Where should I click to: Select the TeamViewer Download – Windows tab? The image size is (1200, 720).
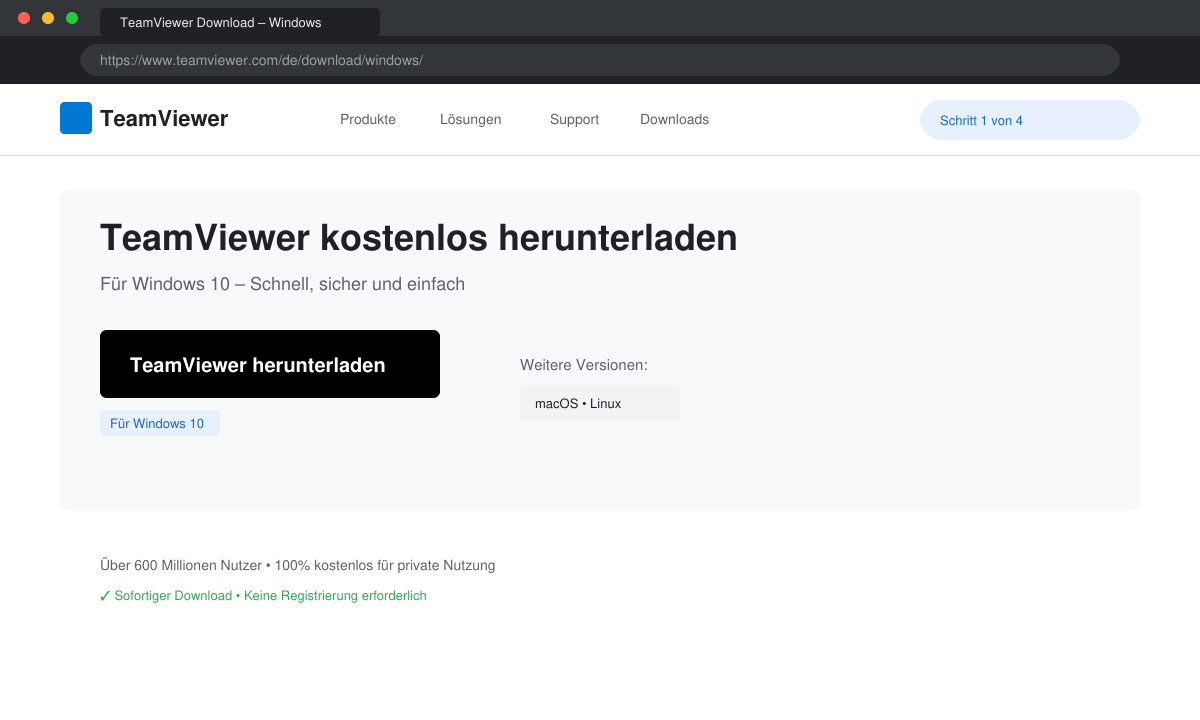point(240,22)
